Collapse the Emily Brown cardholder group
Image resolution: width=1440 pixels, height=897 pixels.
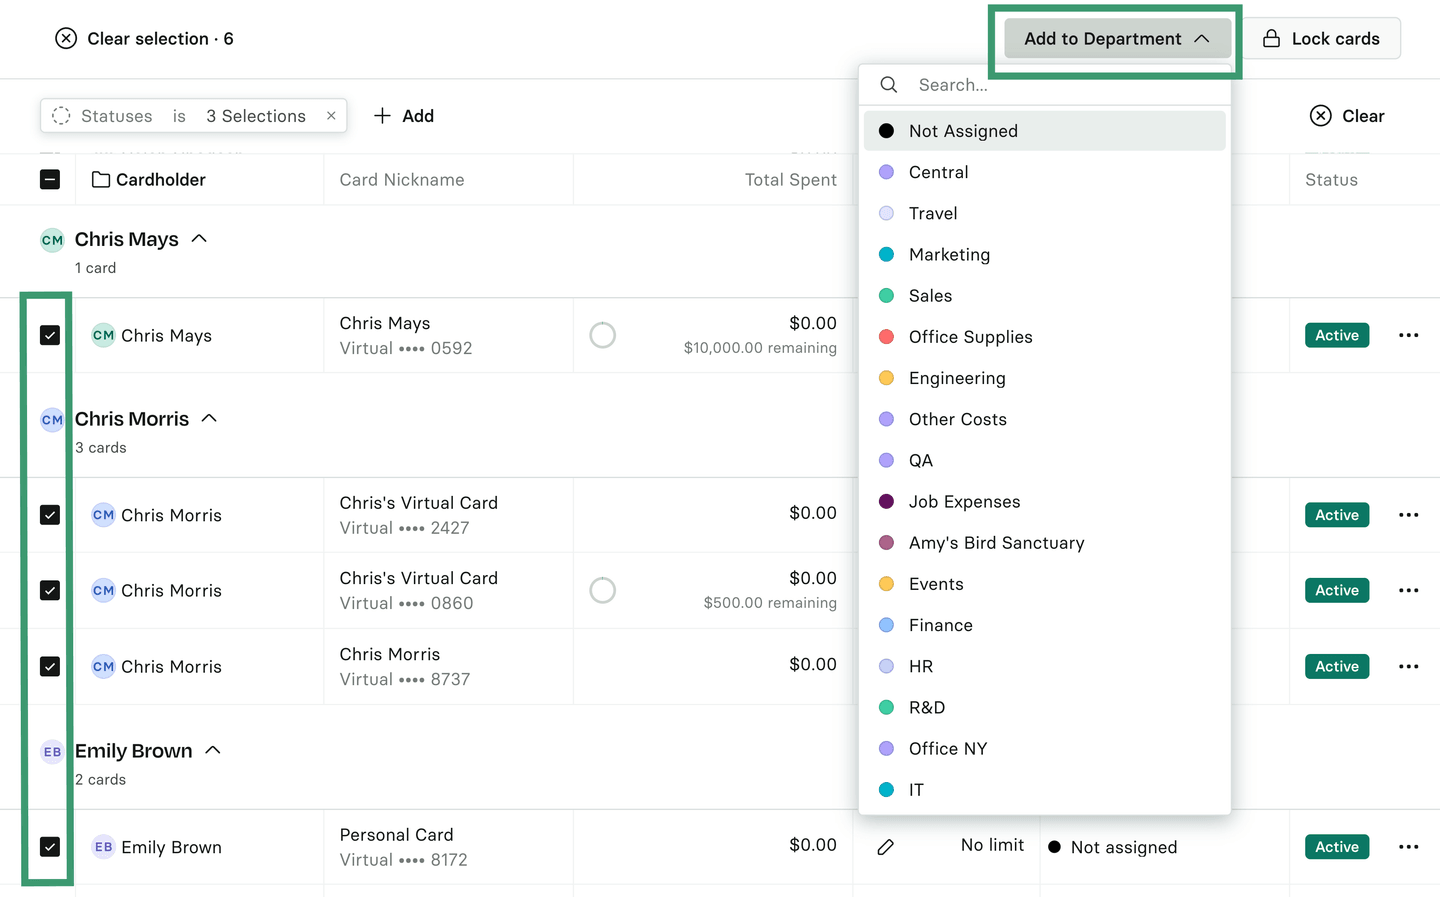[213, 751]
